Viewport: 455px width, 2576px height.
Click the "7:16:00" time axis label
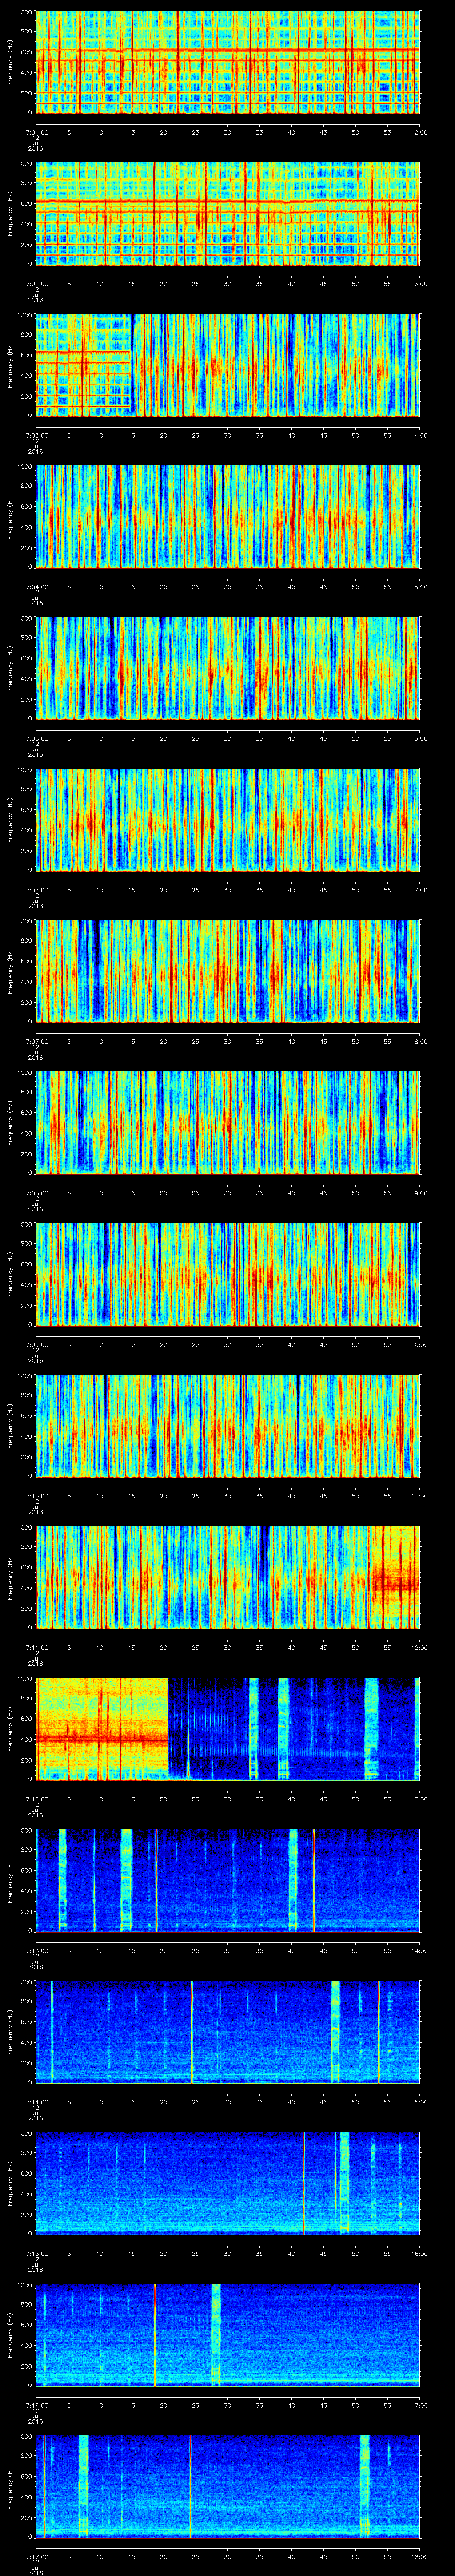[x=36, y=2404]
